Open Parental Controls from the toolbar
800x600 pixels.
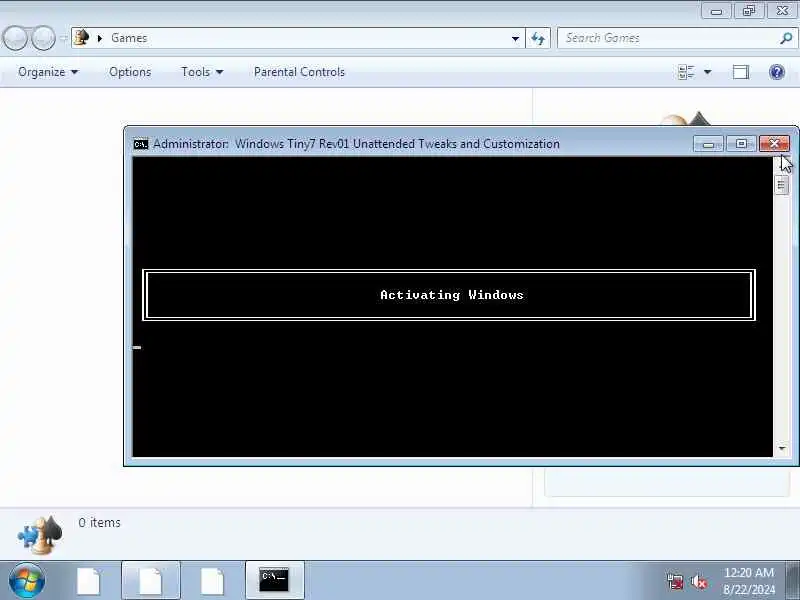point(299,72)
